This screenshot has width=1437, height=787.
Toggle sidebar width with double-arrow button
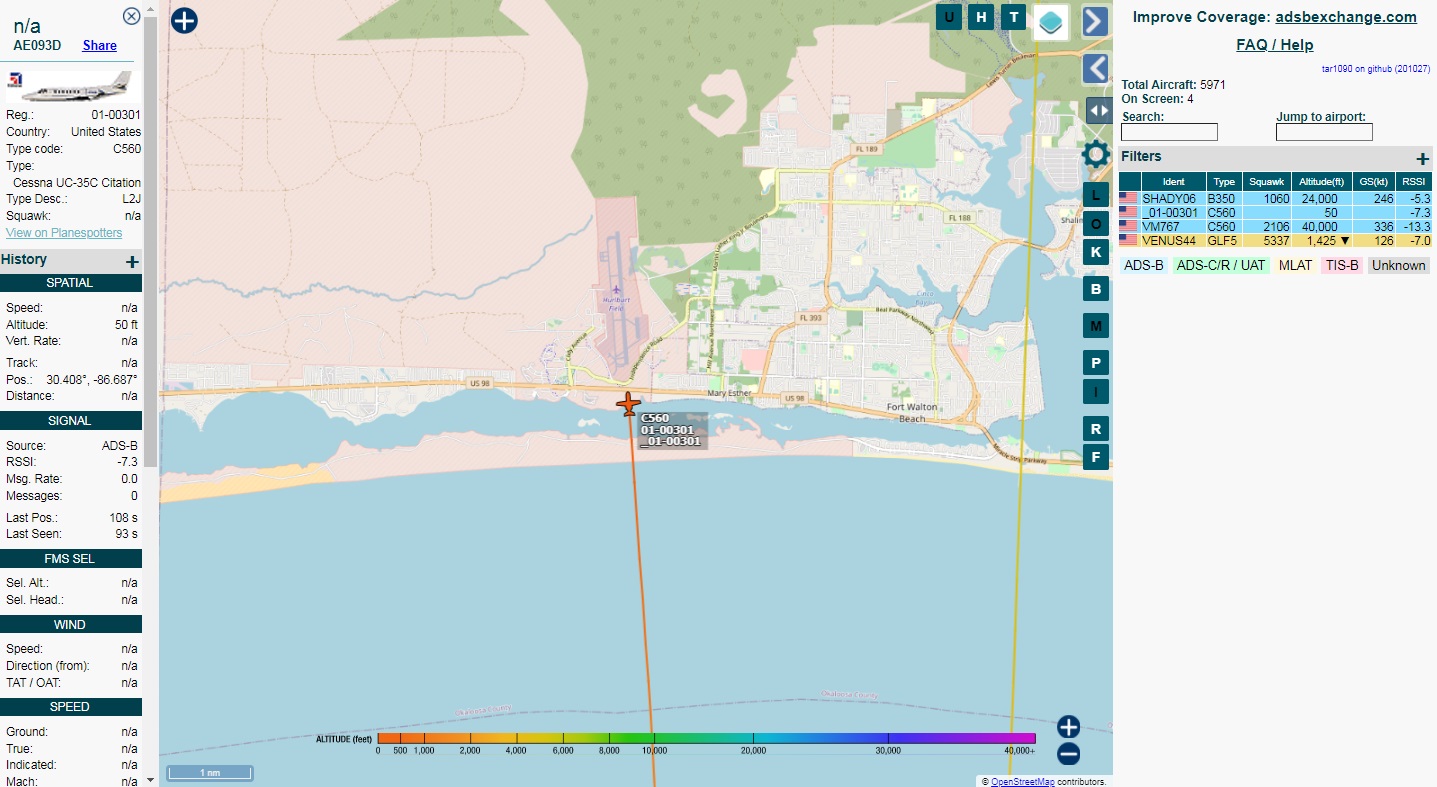pyautogui.click(x=1099, y=111)
